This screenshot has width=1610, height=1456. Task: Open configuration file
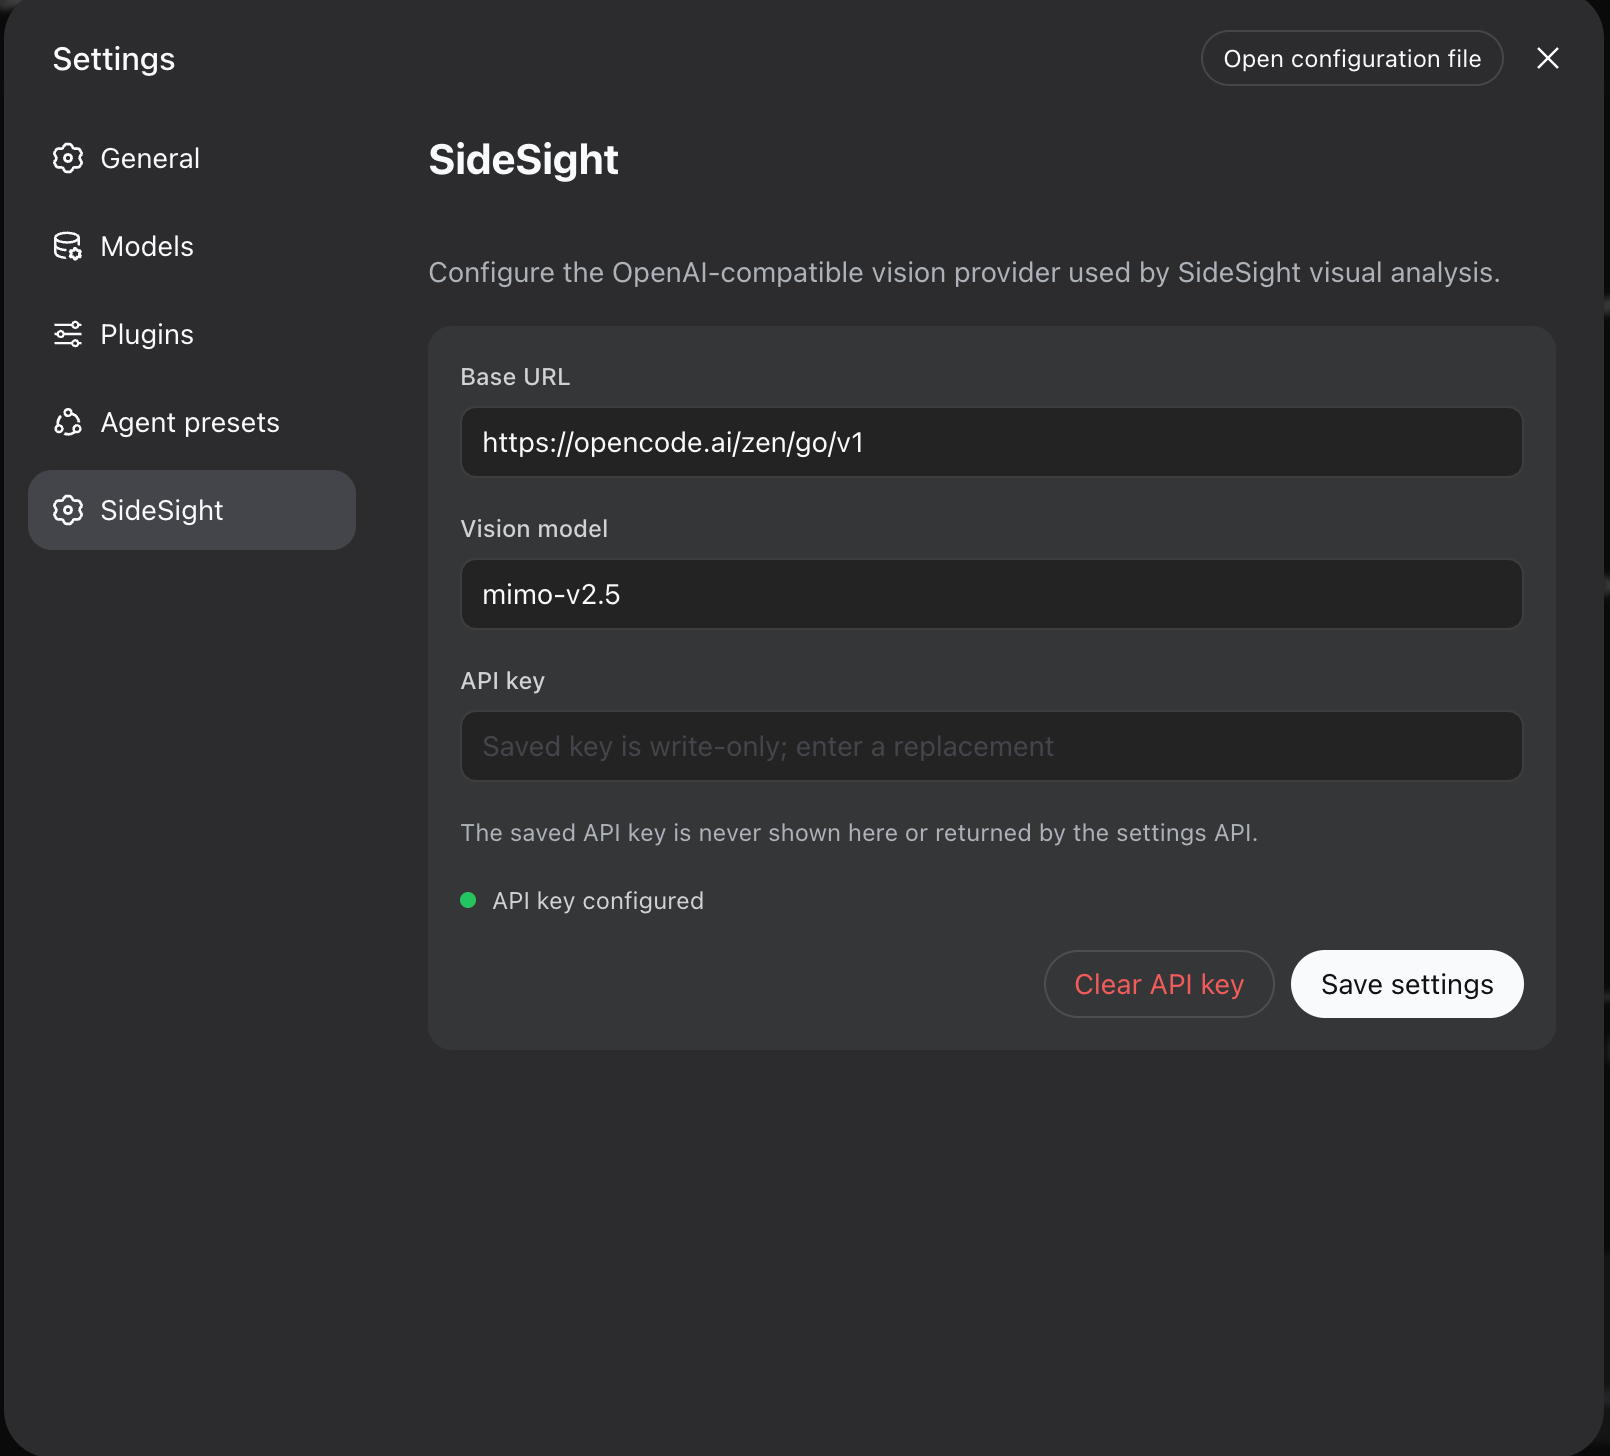[x=1352, y=58]
